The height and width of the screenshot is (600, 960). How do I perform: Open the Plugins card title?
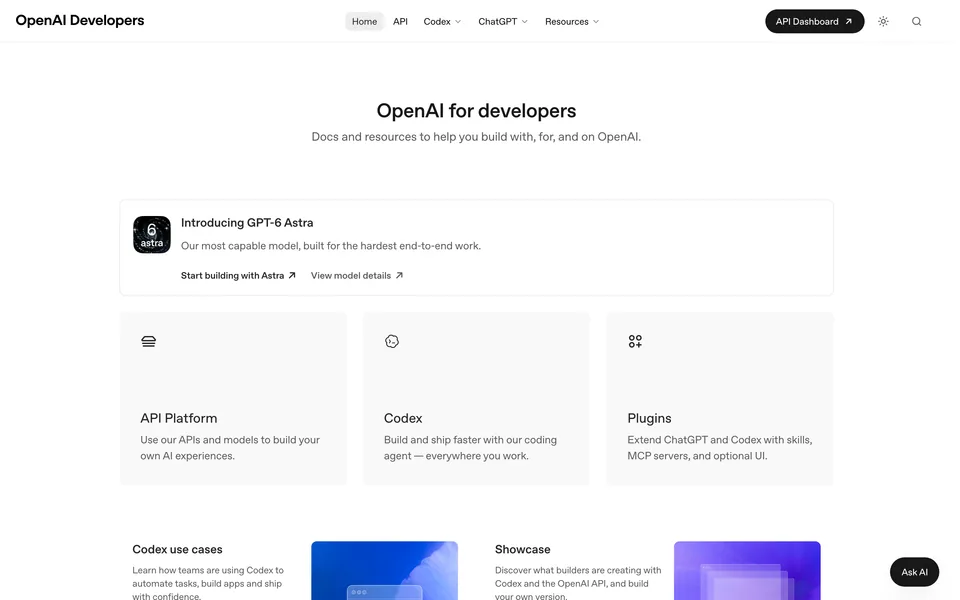point(649,418)
